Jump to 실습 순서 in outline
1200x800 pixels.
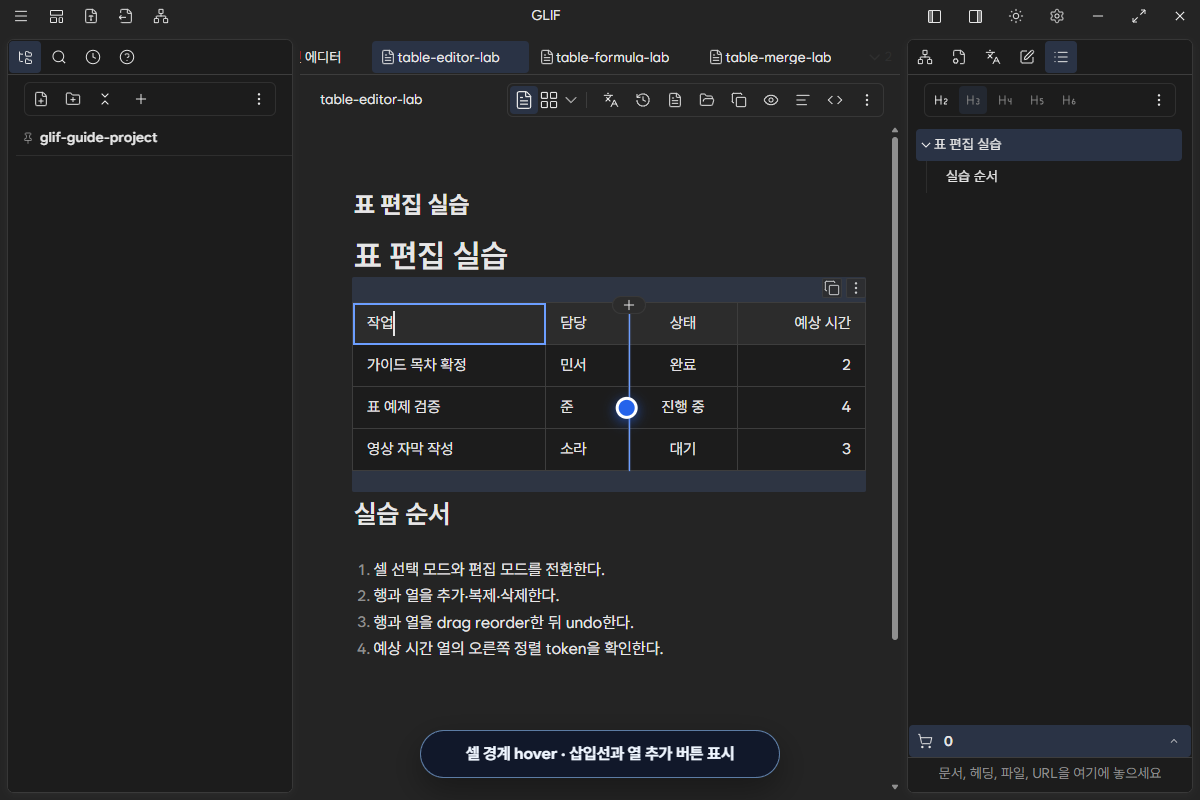click(x=972, y=176)
